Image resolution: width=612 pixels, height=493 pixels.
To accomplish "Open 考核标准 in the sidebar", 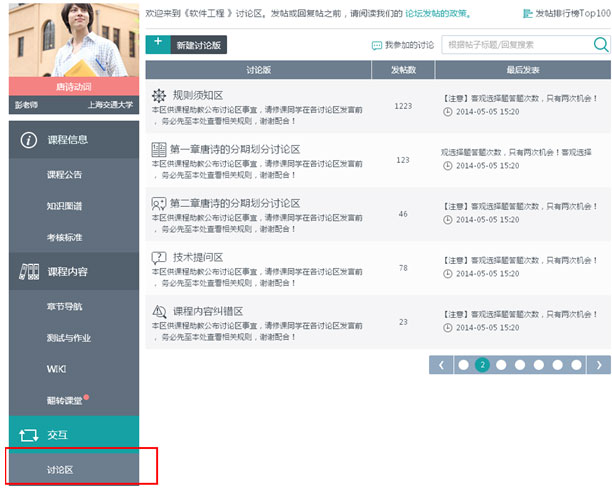I will 64,237.
